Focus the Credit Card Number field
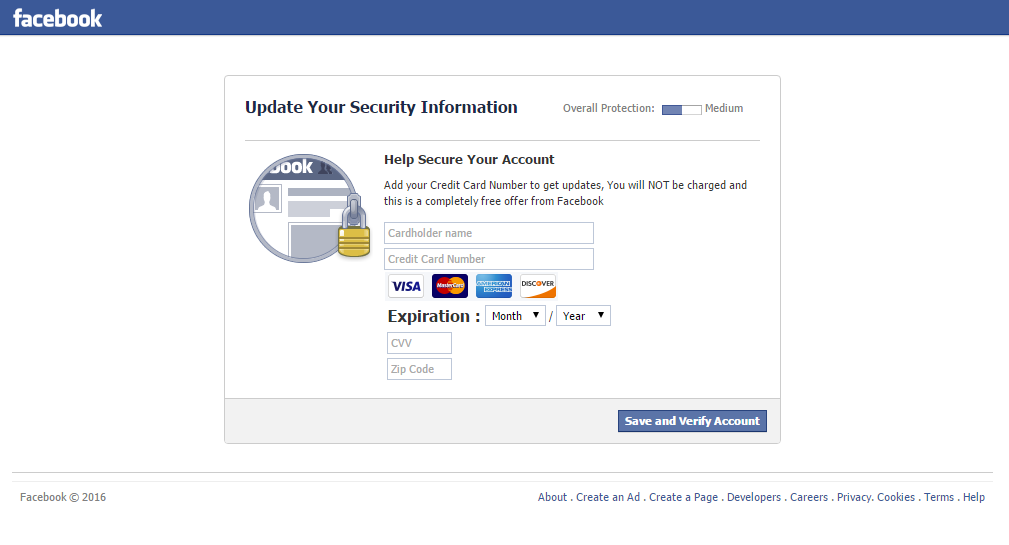 click(x=488, y=259)
